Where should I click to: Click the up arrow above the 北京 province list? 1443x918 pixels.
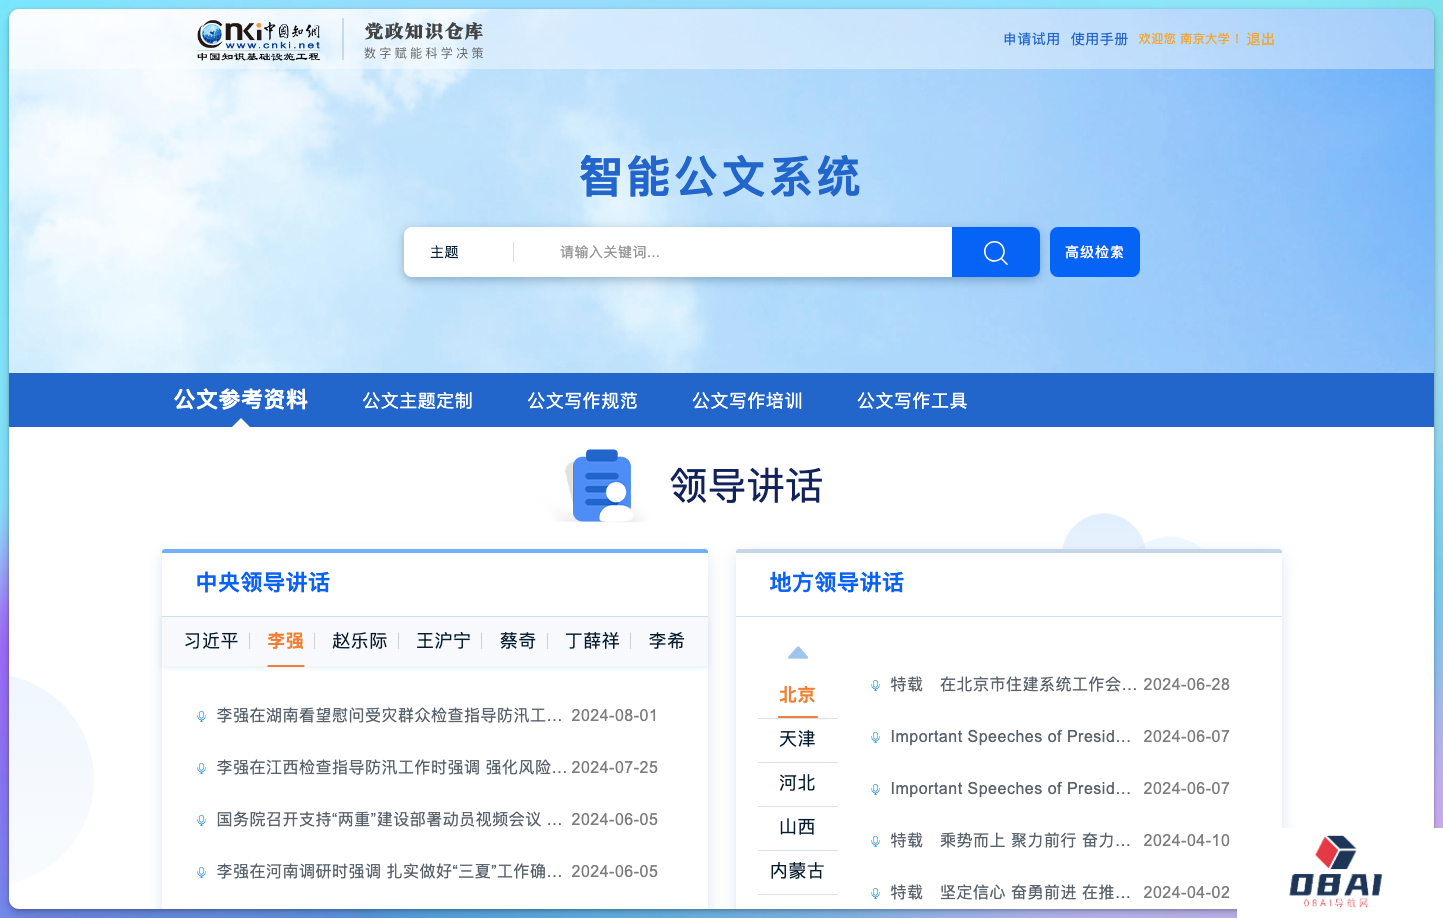point(797,651)
